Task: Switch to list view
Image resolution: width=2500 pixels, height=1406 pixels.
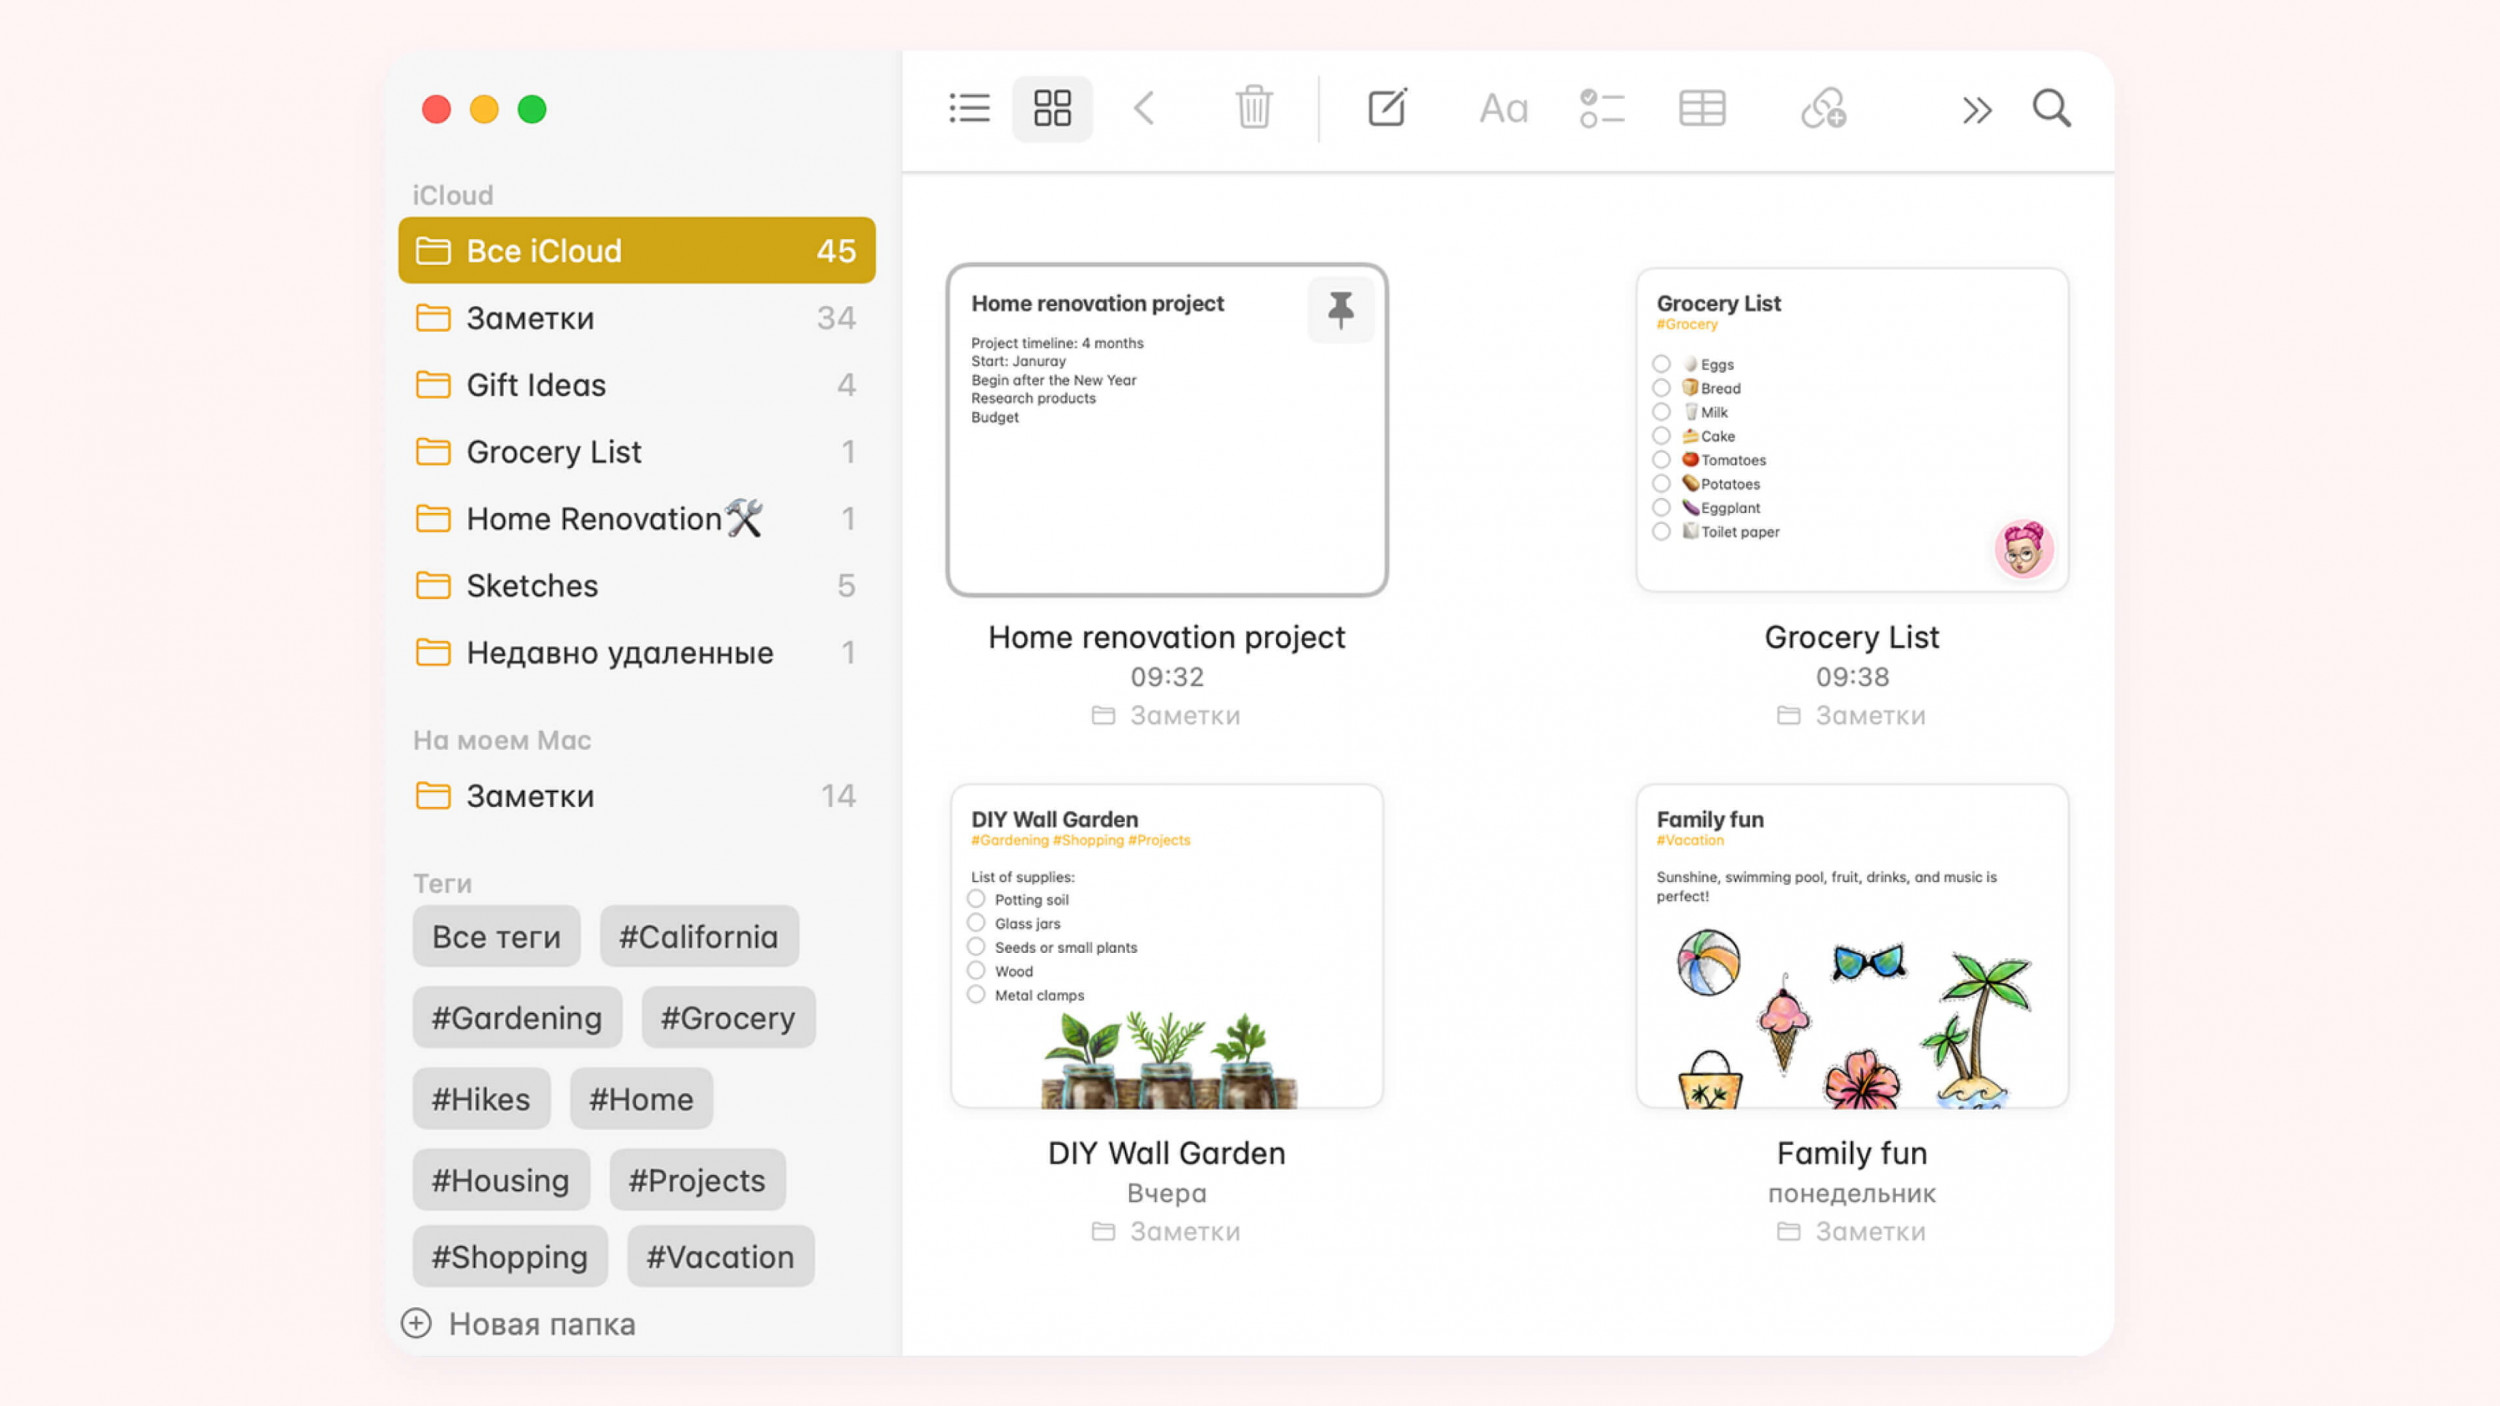Action: click(969, 108)
